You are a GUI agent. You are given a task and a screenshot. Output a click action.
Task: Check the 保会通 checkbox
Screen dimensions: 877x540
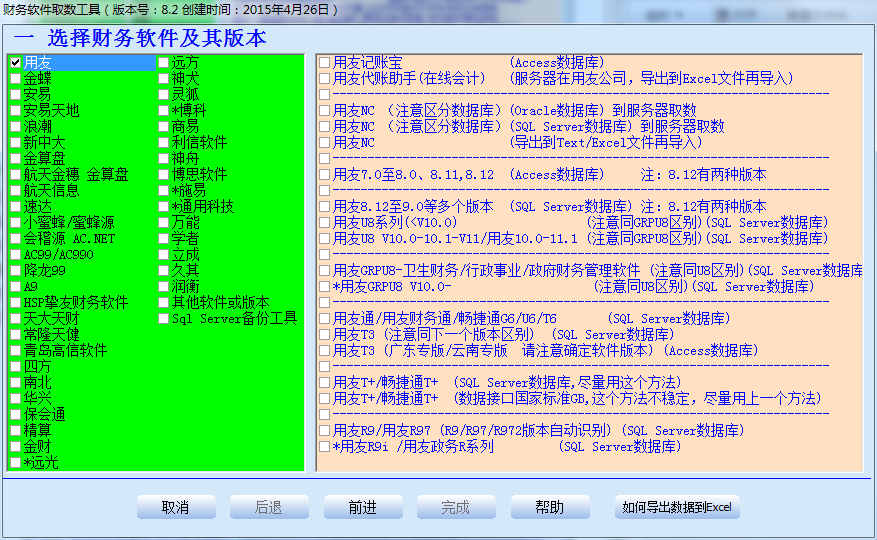coord(16,415)
